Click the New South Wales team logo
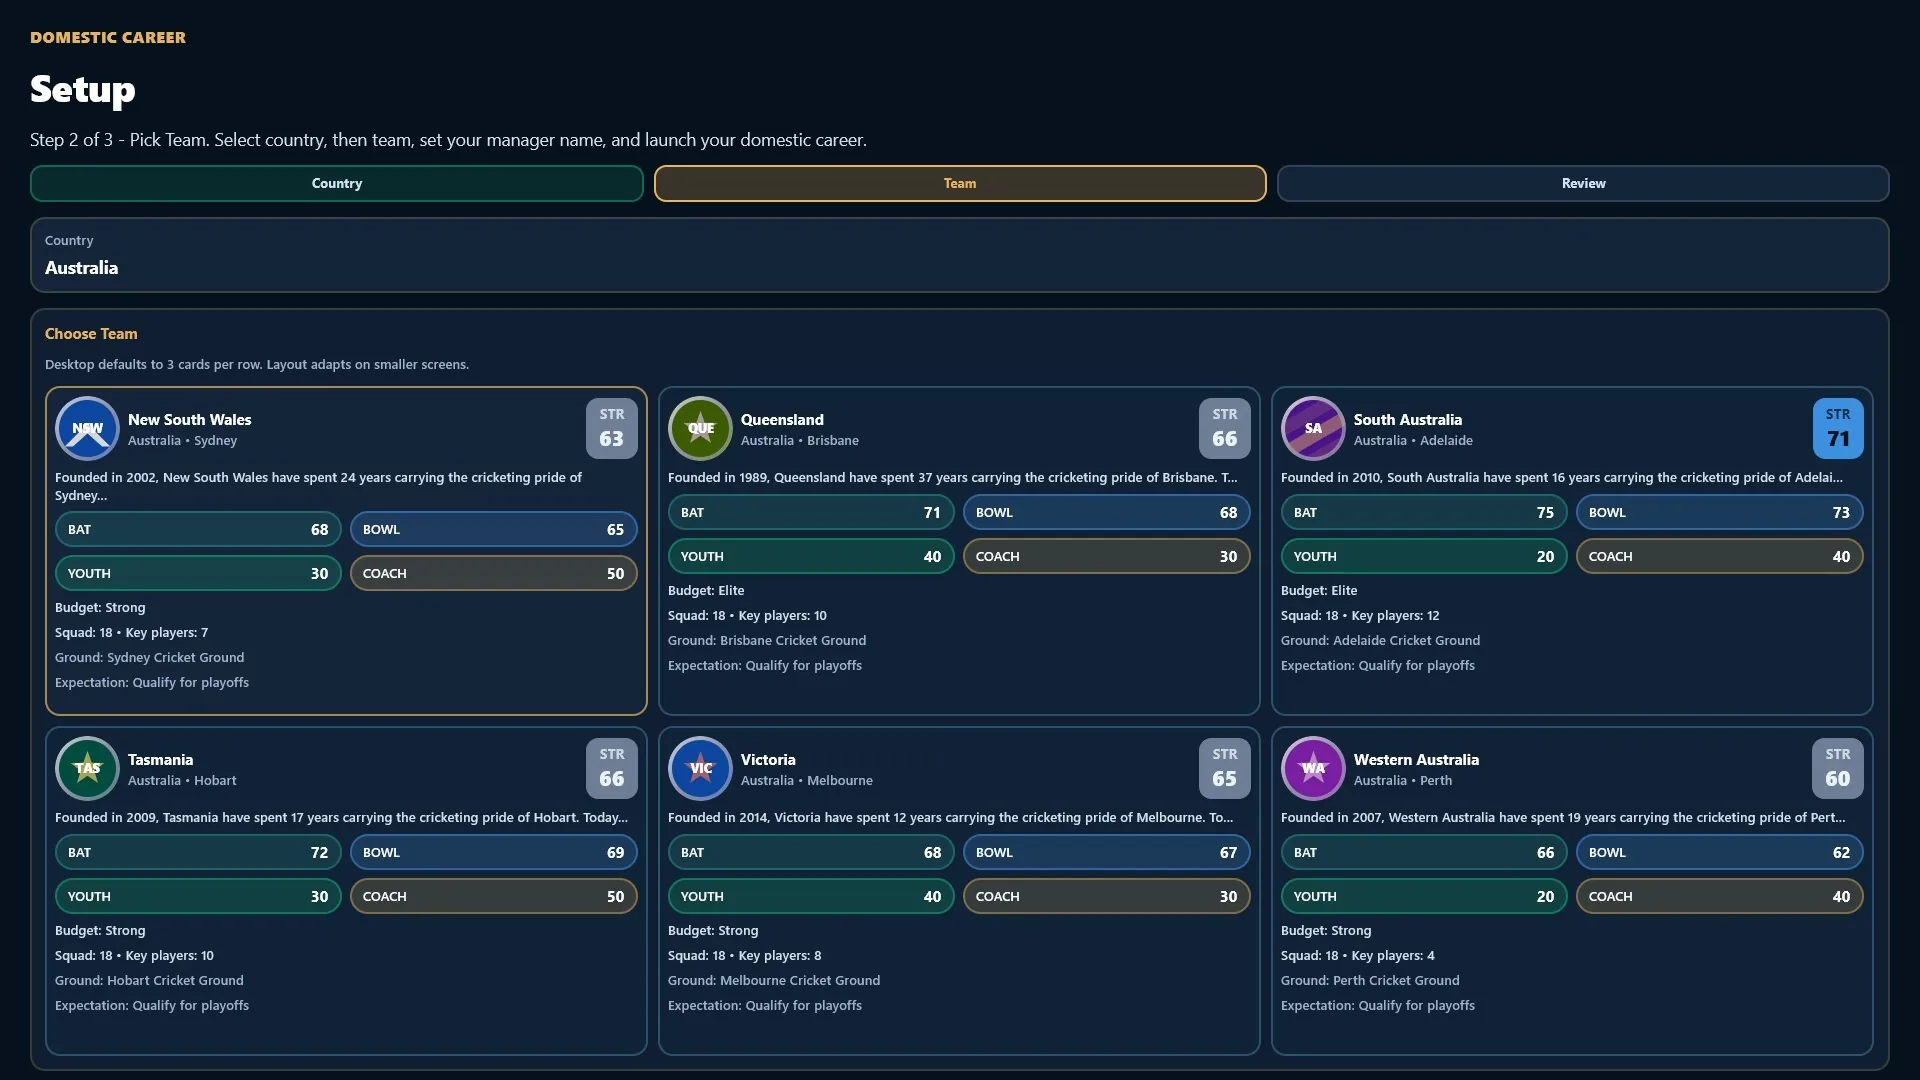 pyautogui.click(x=87, y=429)
